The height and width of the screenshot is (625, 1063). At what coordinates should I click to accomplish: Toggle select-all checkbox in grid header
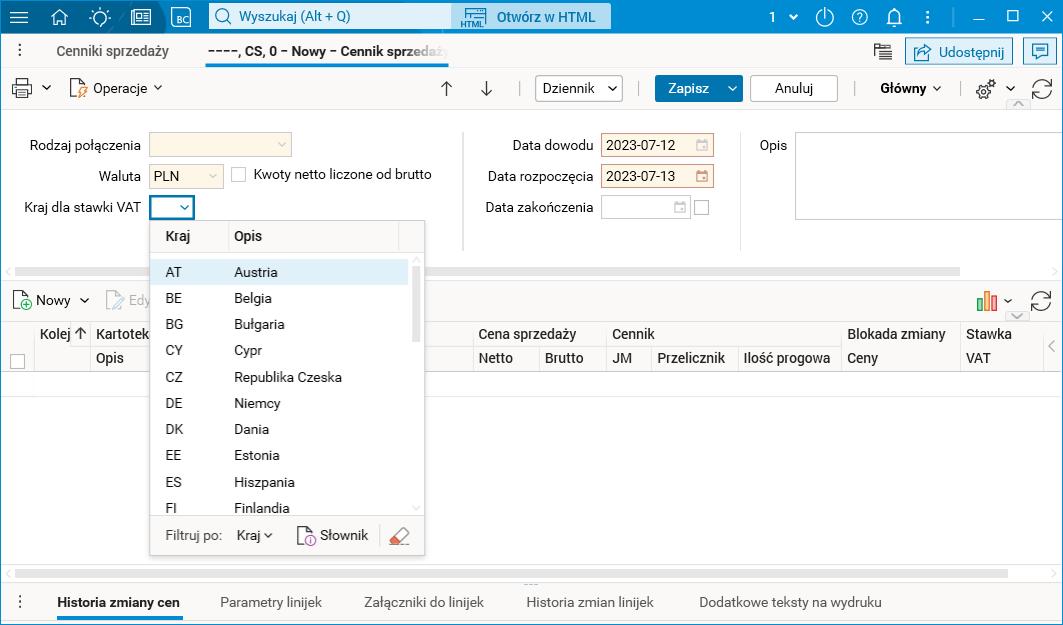click(x=18, y=361)
